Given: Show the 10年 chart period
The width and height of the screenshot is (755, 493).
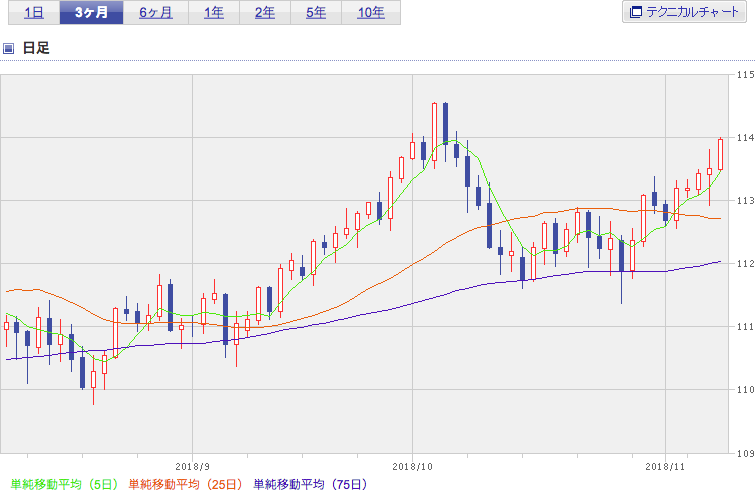Looking at the screenshot, I should click(x=371, y=13).
